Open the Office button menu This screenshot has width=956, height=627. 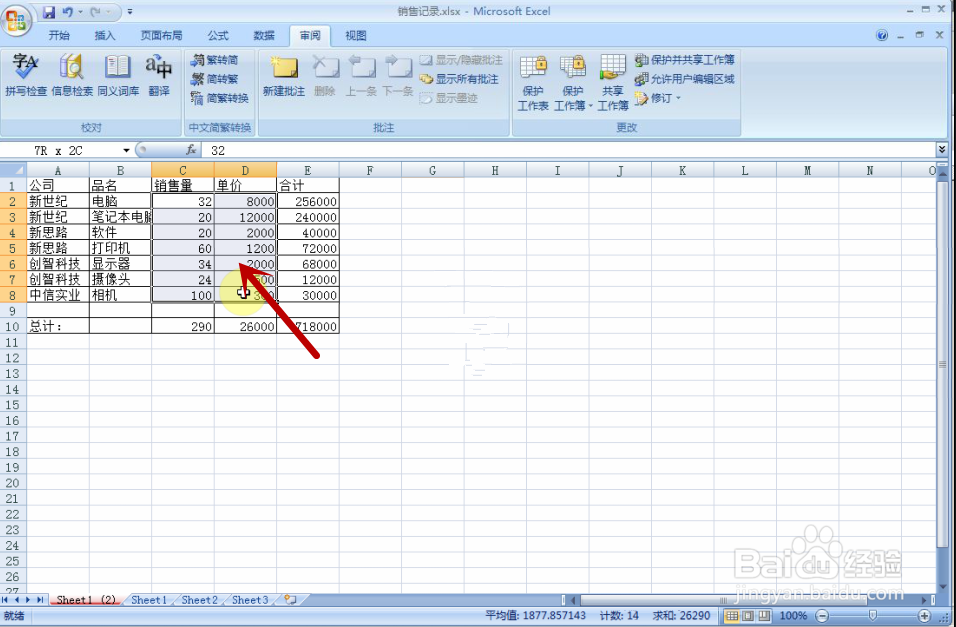tap(16, 20)
